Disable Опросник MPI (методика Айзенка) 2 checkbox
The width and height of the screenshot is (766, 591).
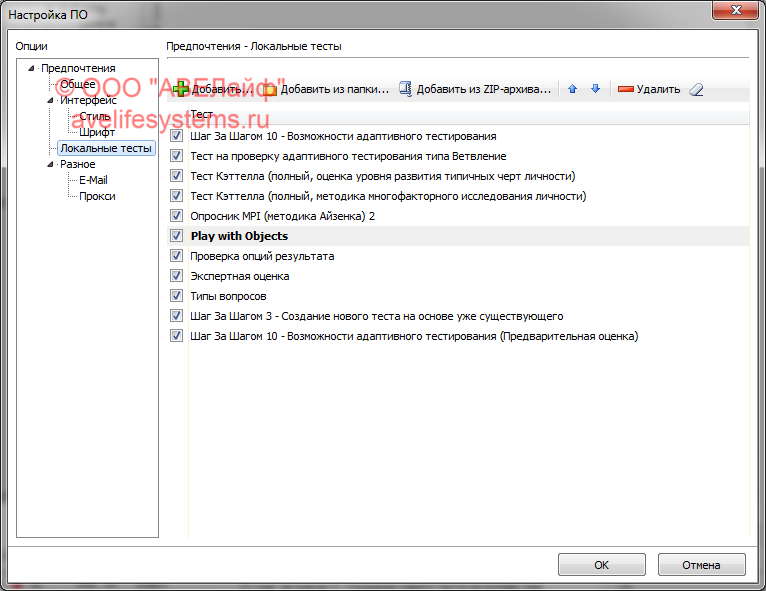coord(177,216)
